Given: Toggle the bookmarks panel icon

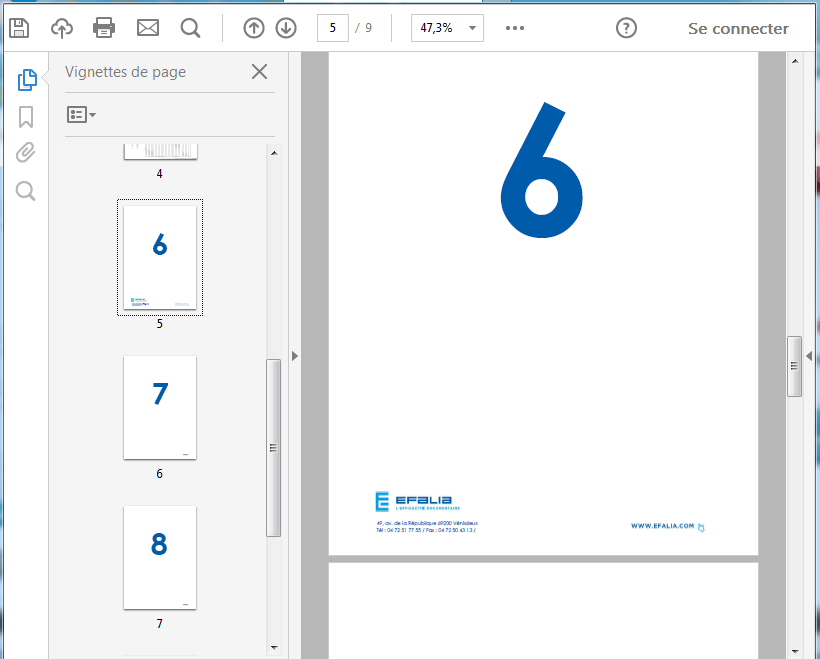Looking at the screenshot, I should pos(26,117).
